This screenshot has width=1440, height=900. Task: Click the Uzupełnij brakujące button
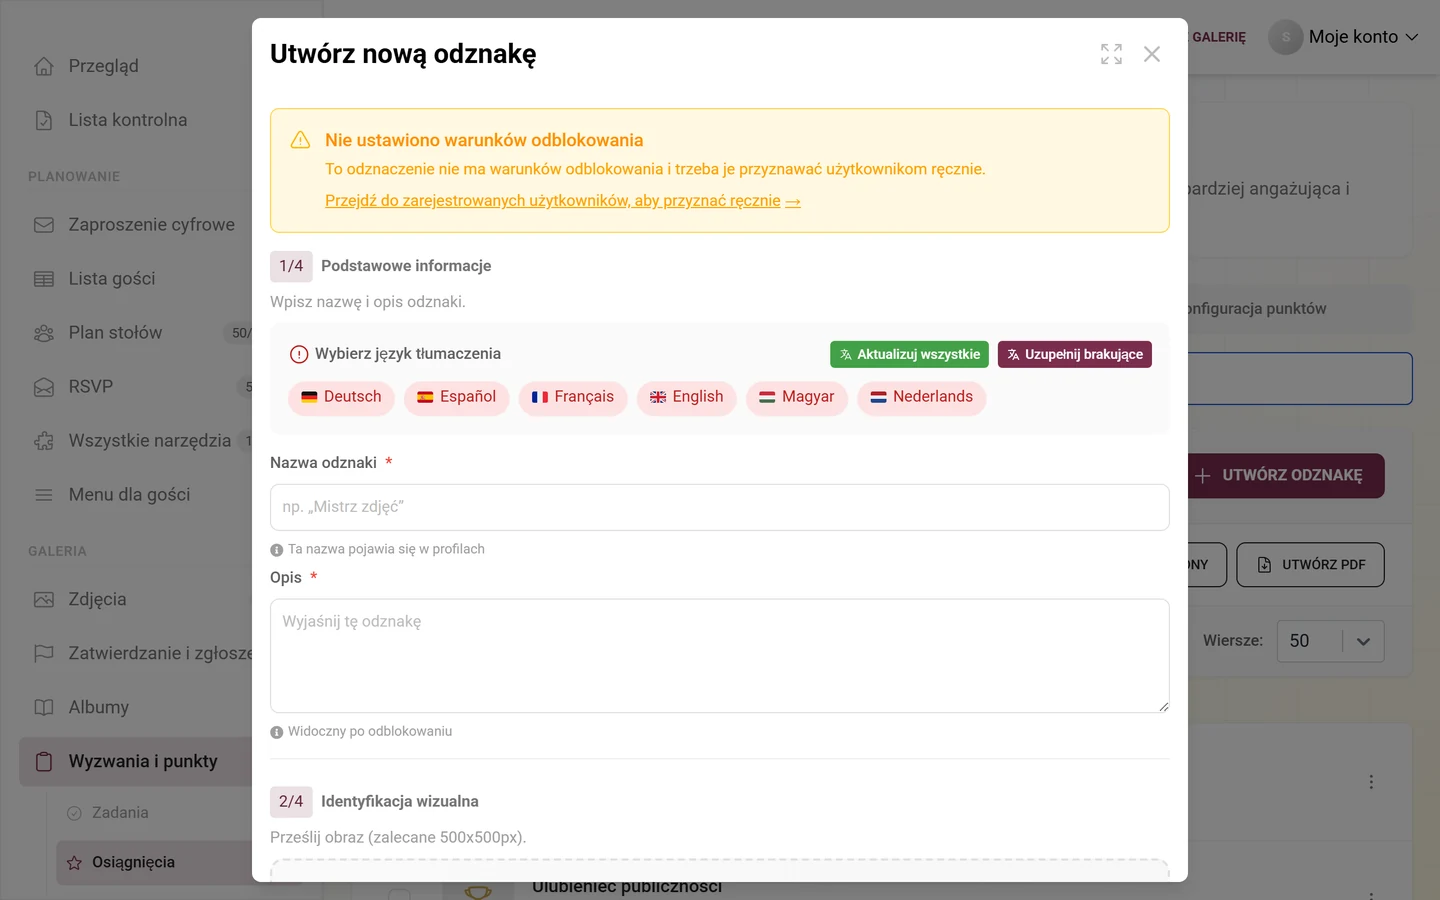[x=1075, y=355]
